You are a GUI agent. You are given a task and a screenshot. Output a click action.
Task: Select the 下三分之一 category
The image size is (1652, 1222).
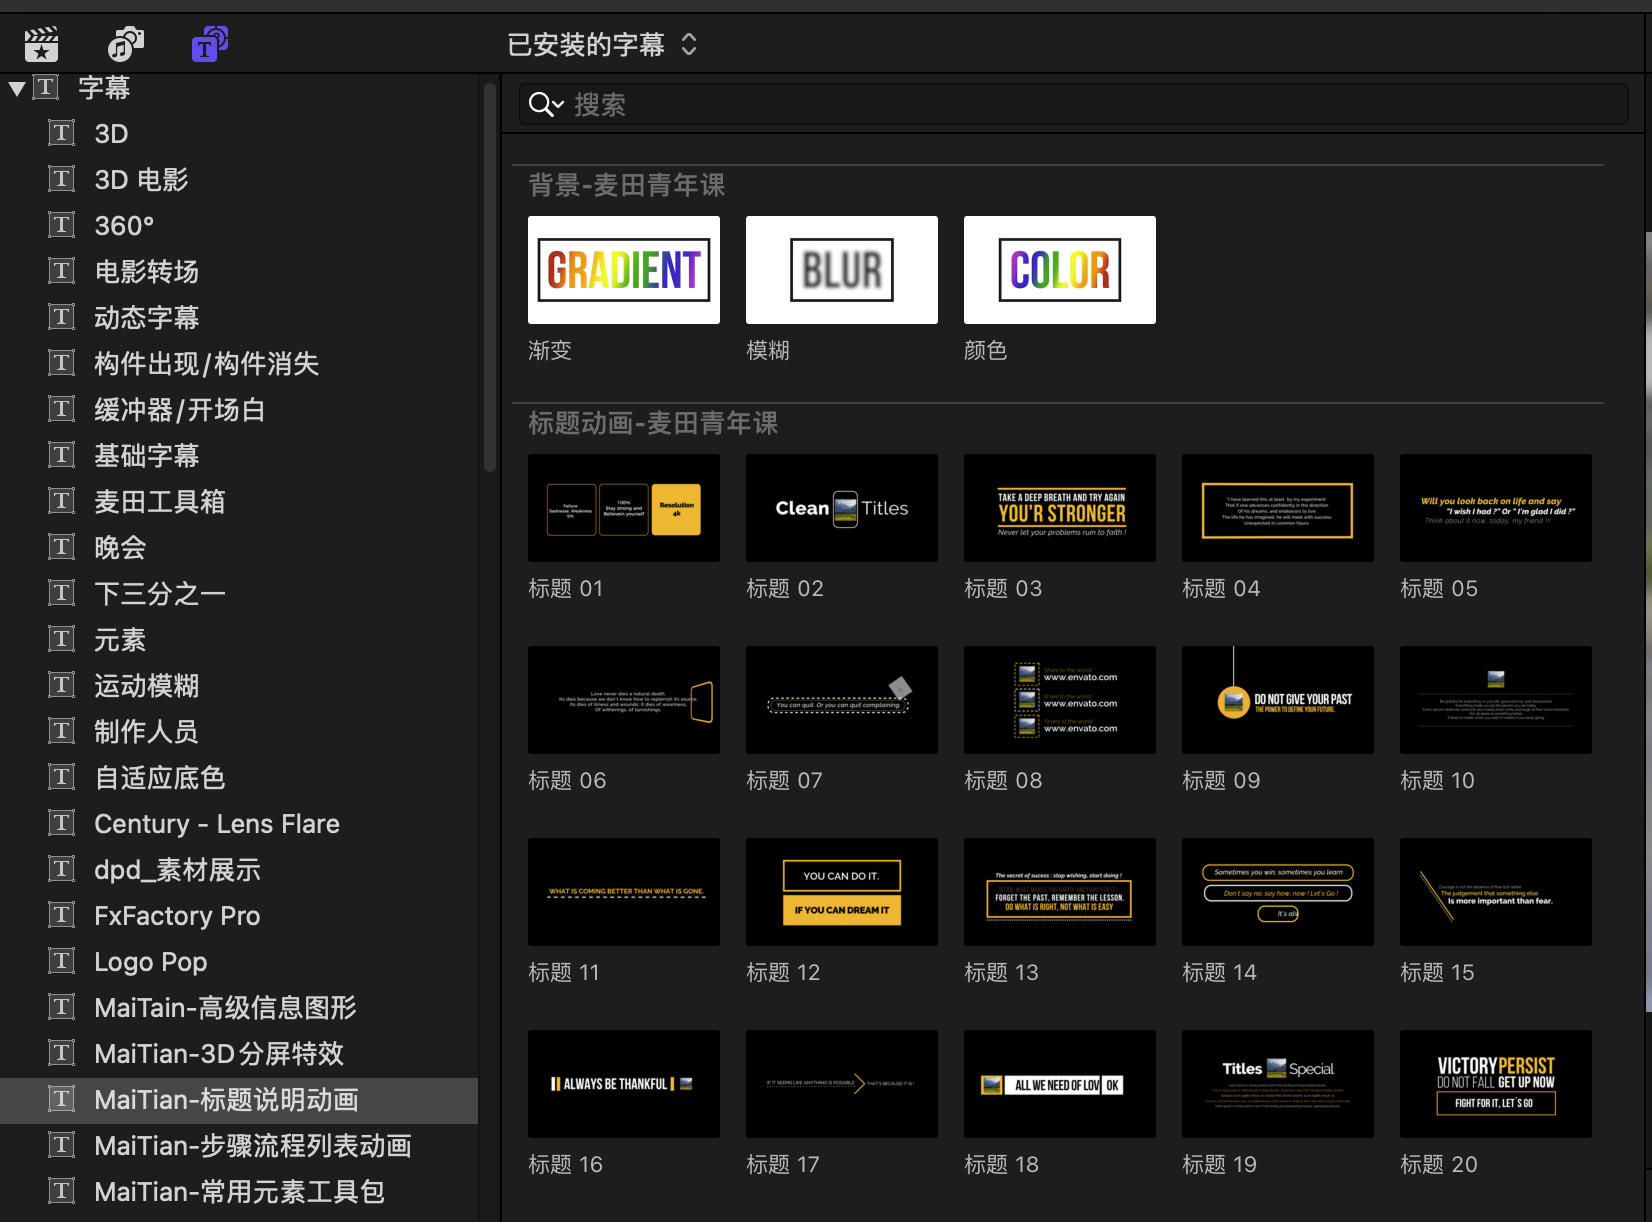pos(240,594)
